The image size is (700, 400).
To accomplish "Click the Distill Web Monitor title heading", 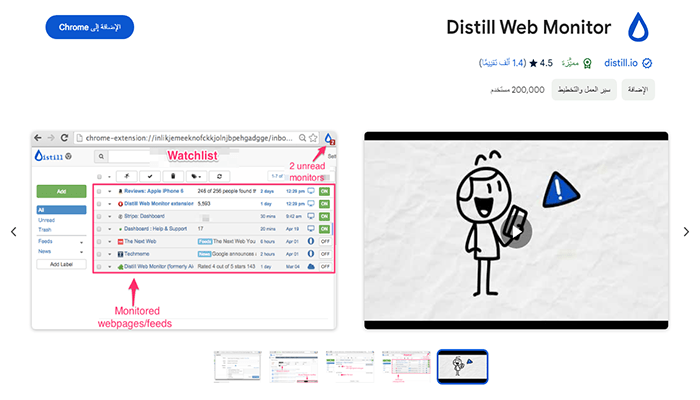I will point(529,27).
